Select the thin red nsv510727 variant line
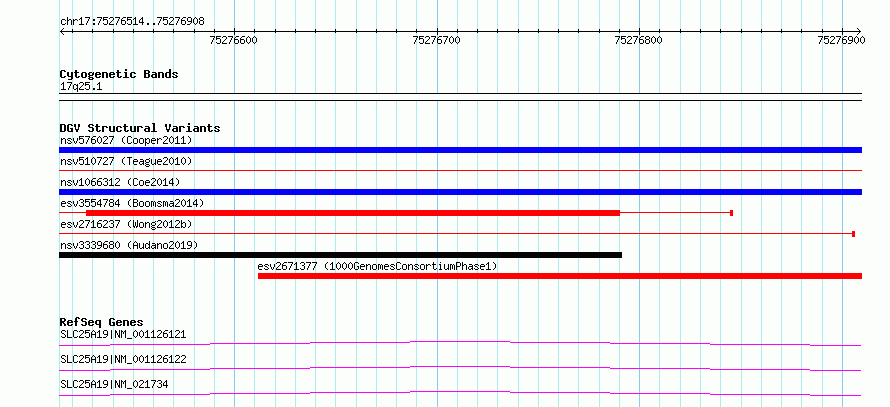The image size is (890, 407). (460, 170)
